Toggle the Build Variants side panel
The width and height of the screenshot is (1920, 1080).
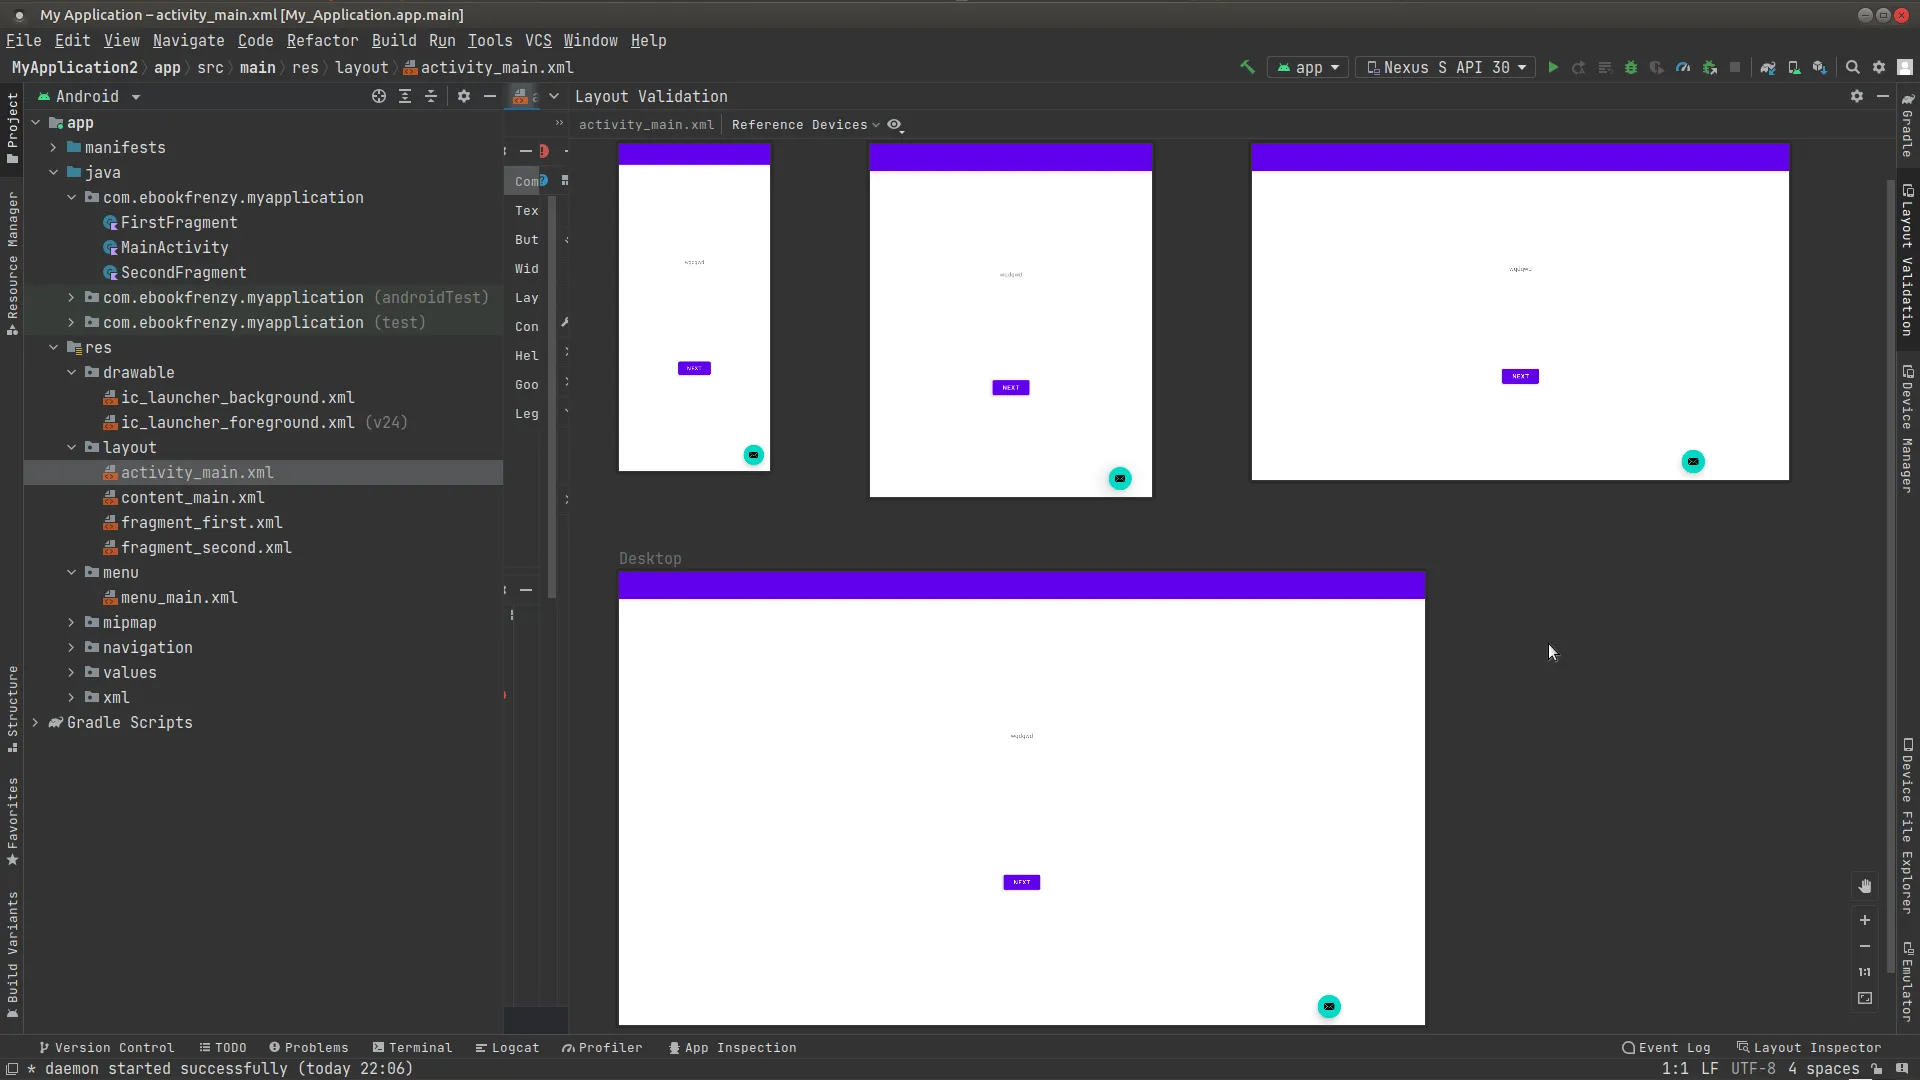coord(12,954)
